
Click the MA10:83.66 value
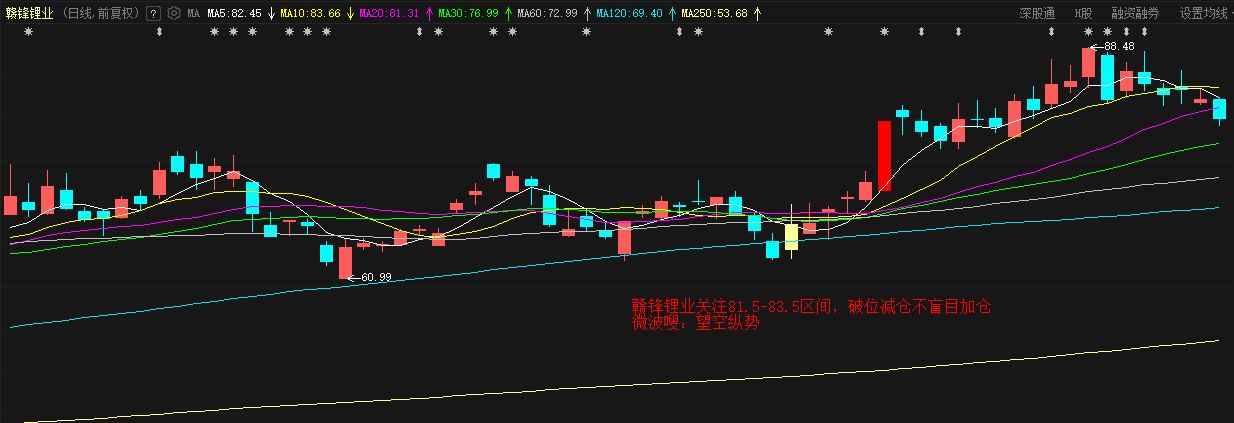(310, 14)
